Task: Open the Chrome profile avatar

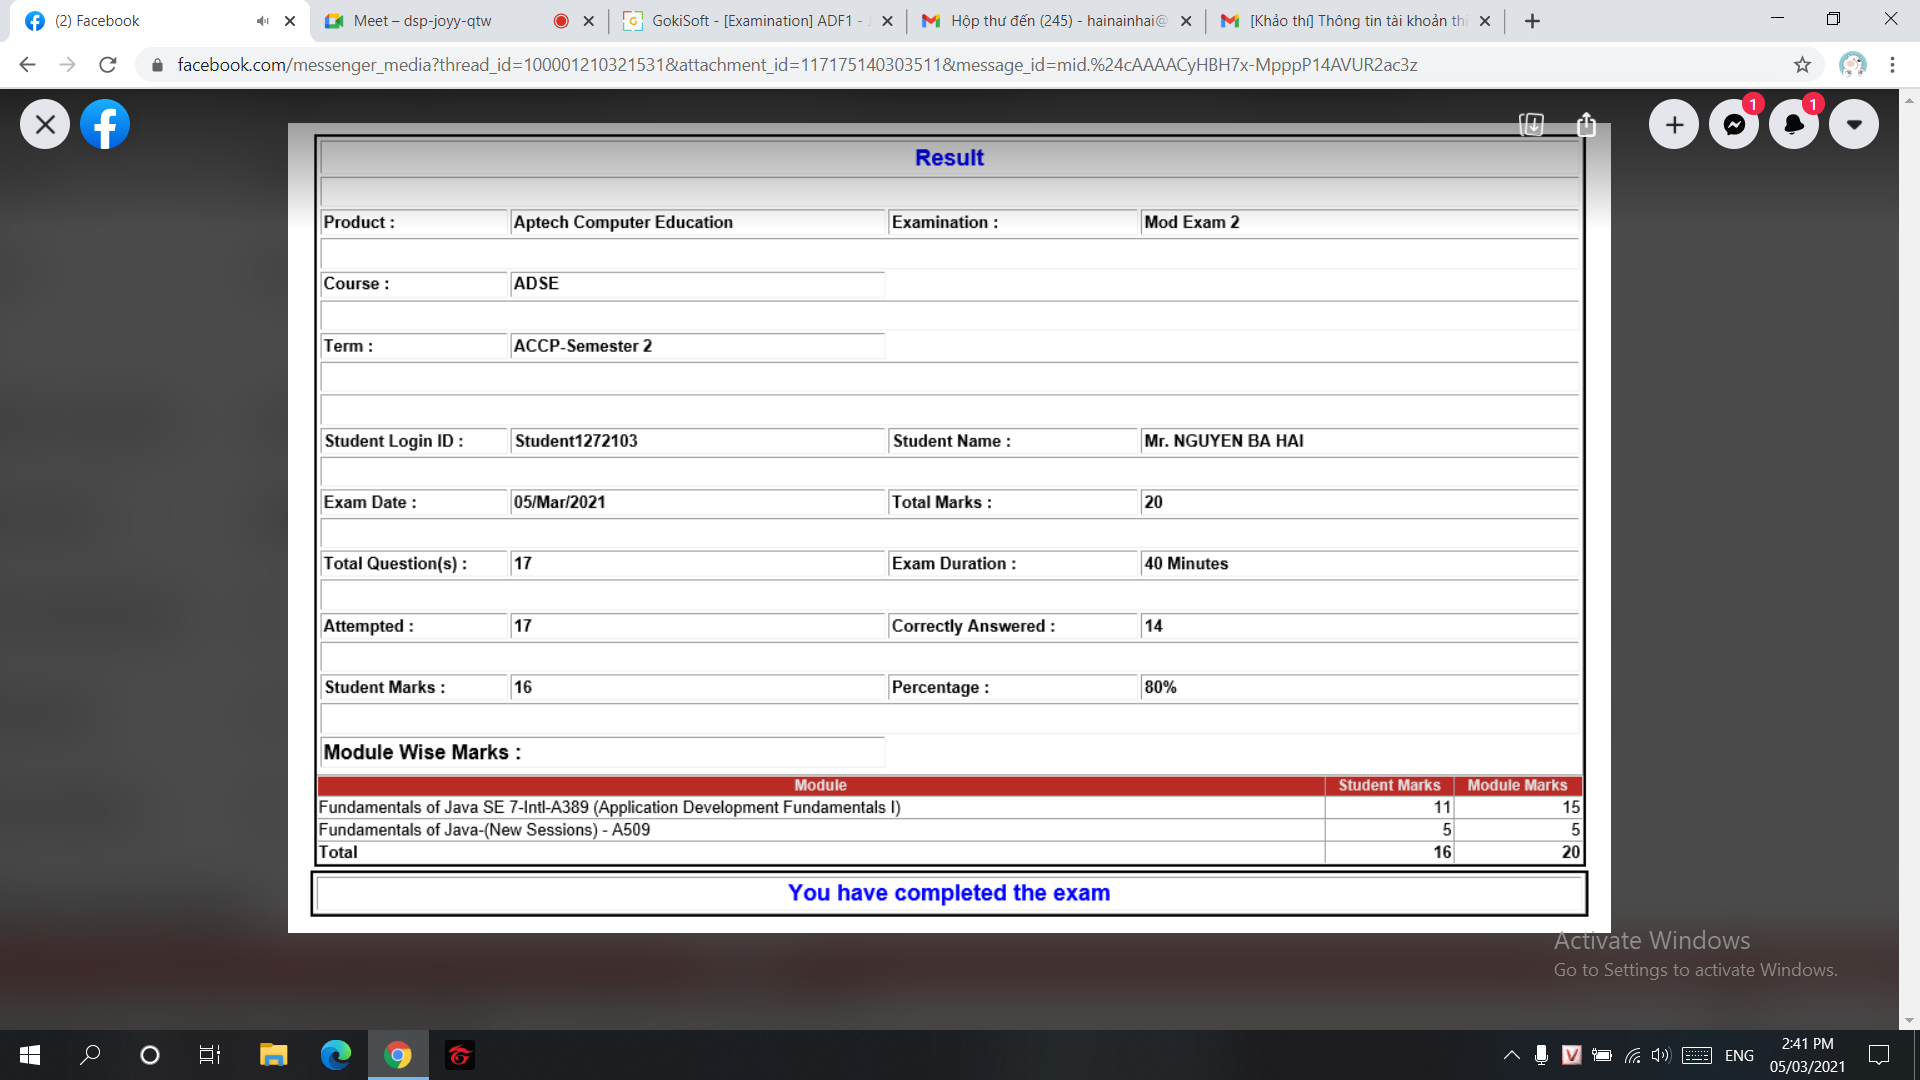Action: 1853,65
